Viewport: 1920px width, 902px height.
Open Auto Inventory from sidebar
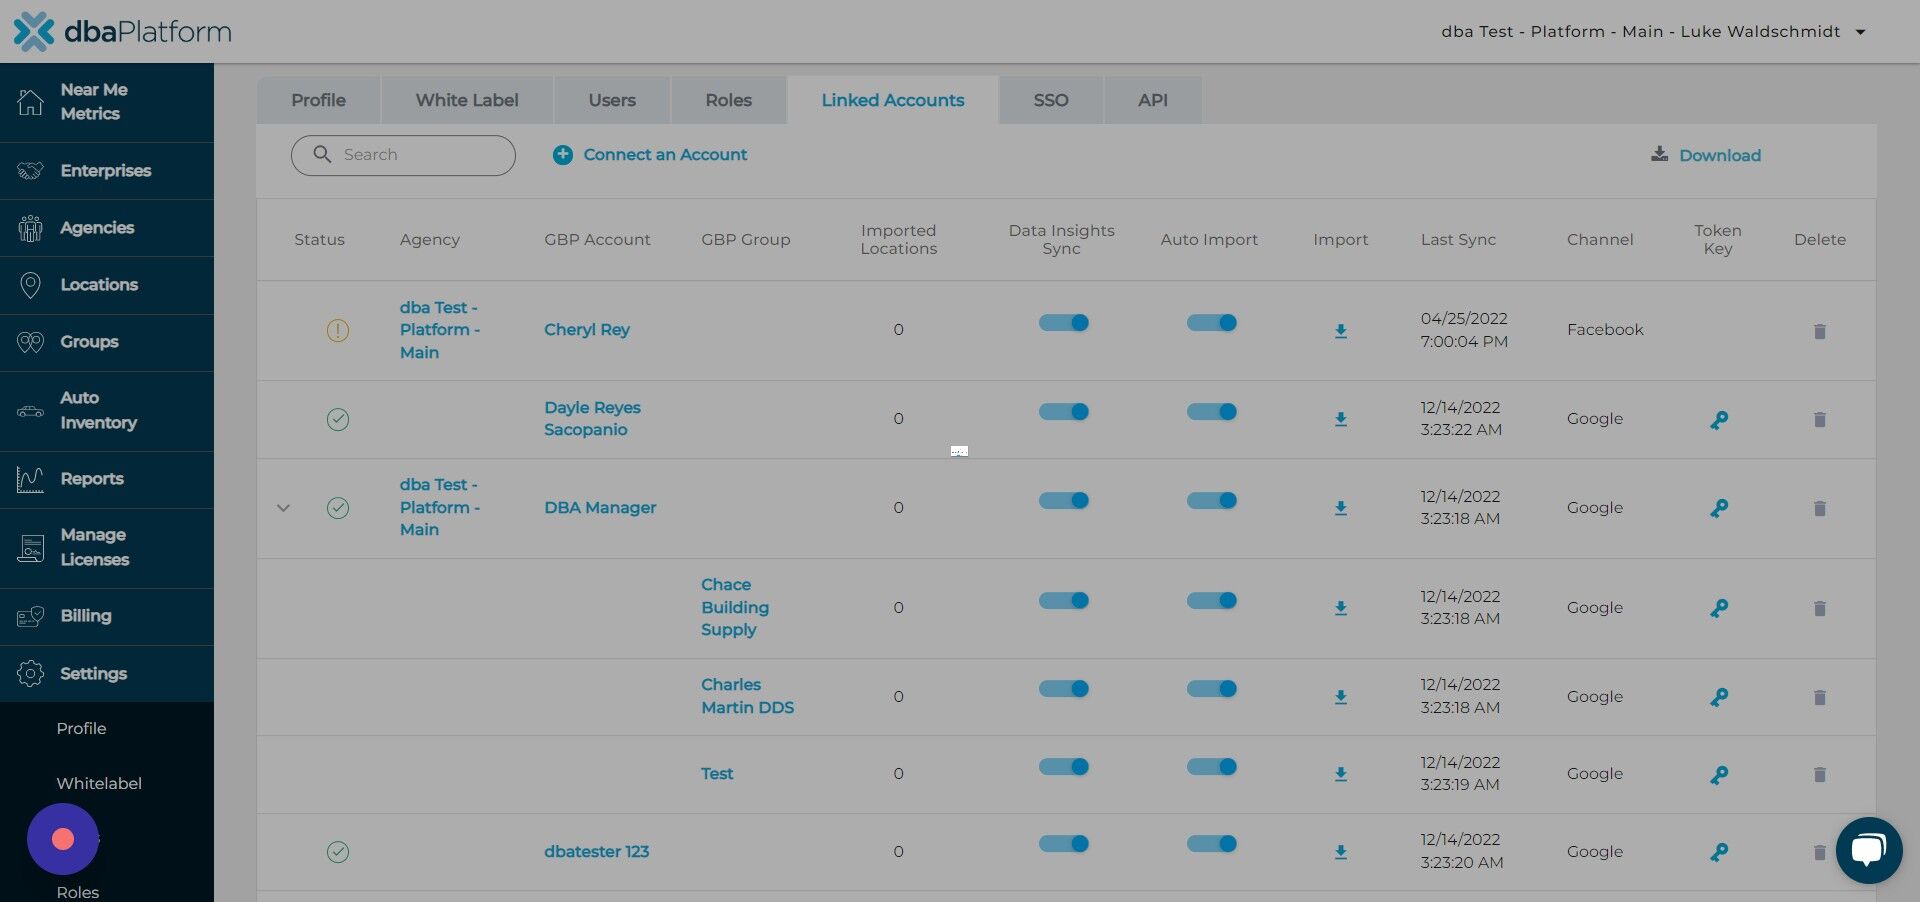(x=107, y=411)
